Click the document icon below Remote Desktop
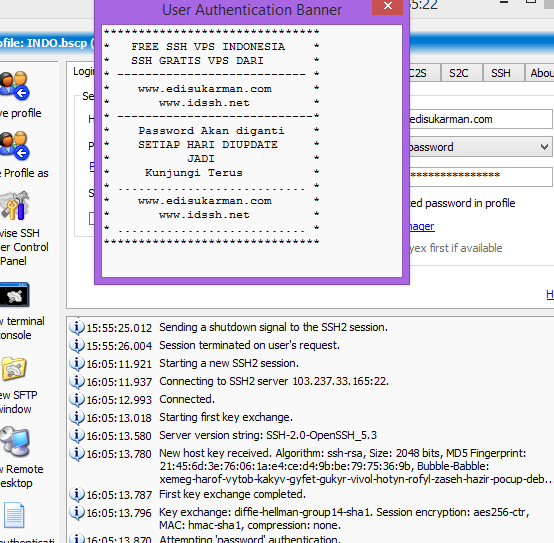 [x=14, y=515]
